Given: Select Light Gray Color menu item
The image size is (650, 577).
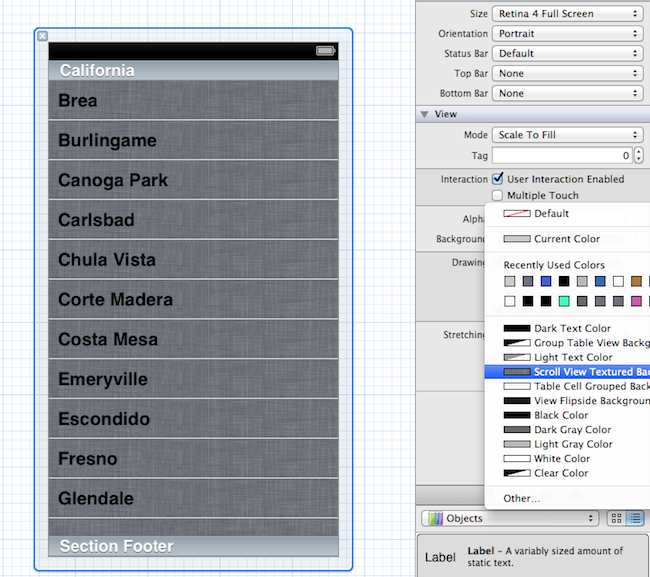Looking at the screenshot, I should 567,444.
